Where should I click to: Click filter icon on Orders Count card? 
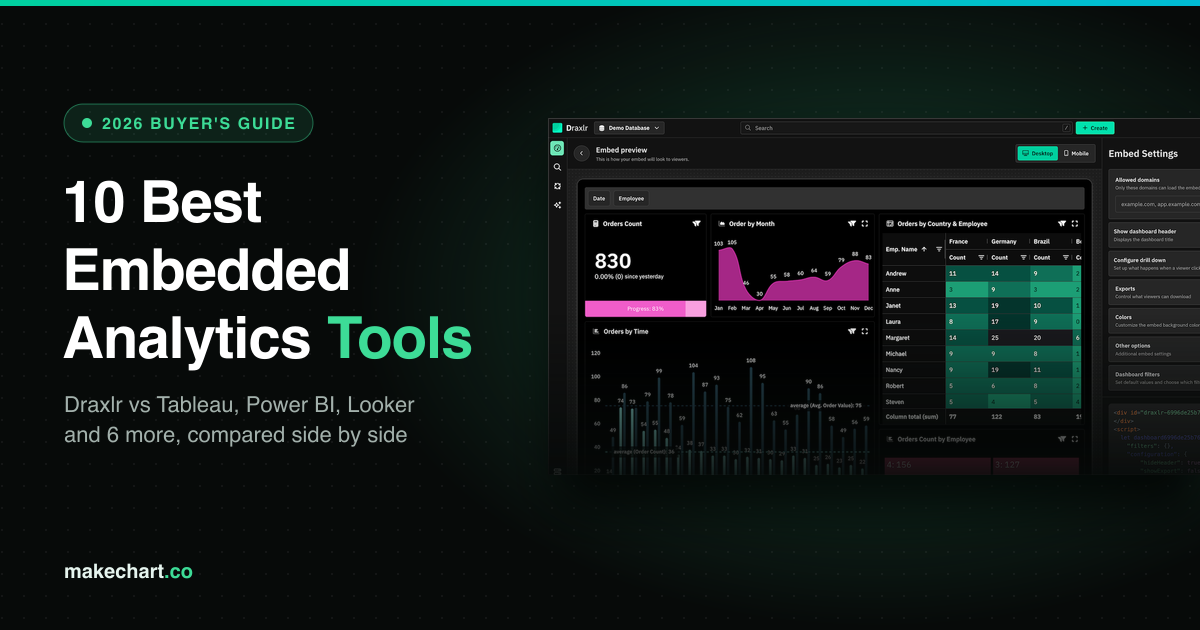(x=696, y=224)
